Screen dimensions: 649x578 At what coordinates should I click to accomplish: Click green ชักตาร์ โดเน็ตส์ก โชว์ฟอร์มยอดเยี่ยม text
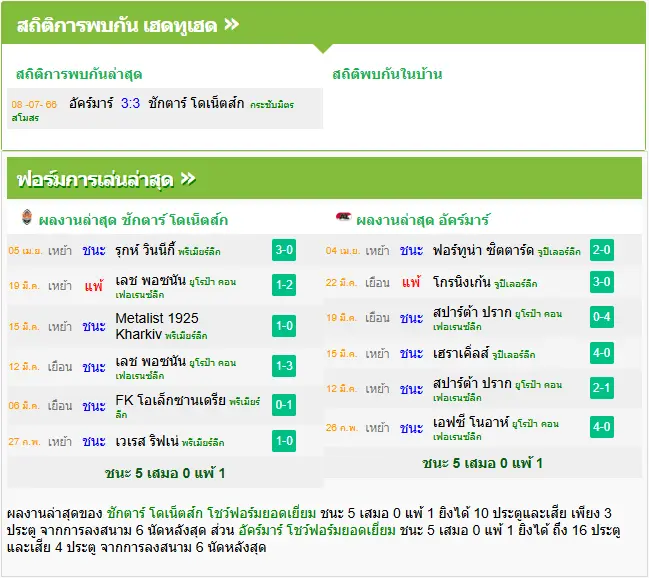point(211,513)
